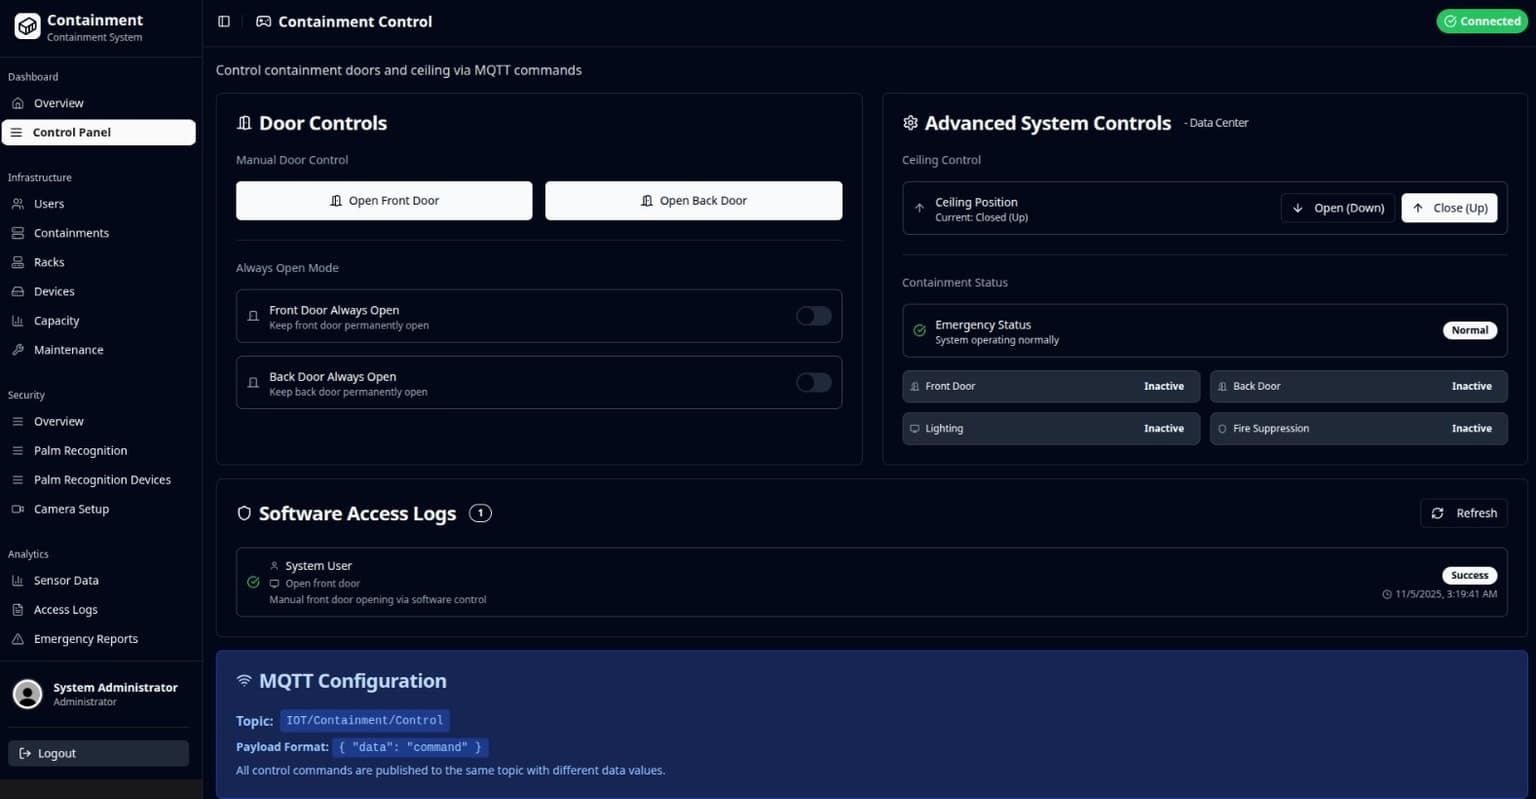Refresh the Software Access Logs
1536x799 pixels.
1463,513
